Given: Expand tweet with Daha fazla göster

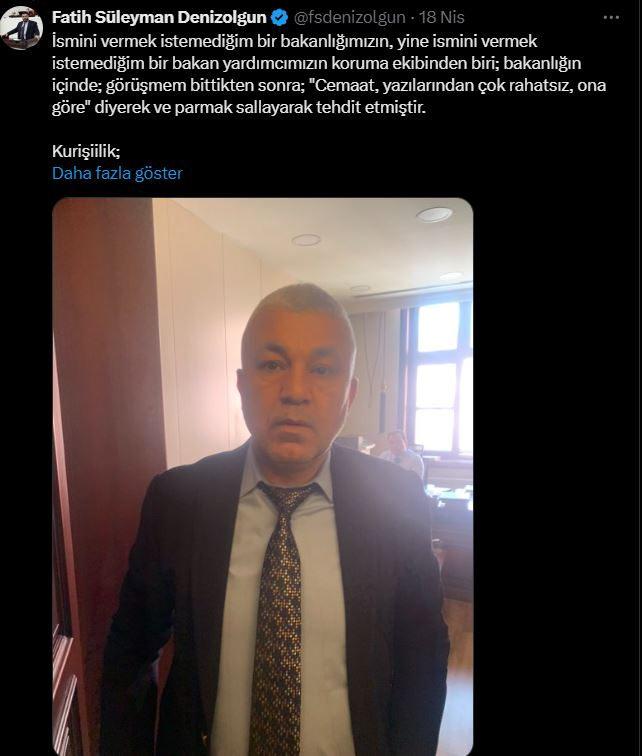Looking at the screenshot, I should pos(117,173).
